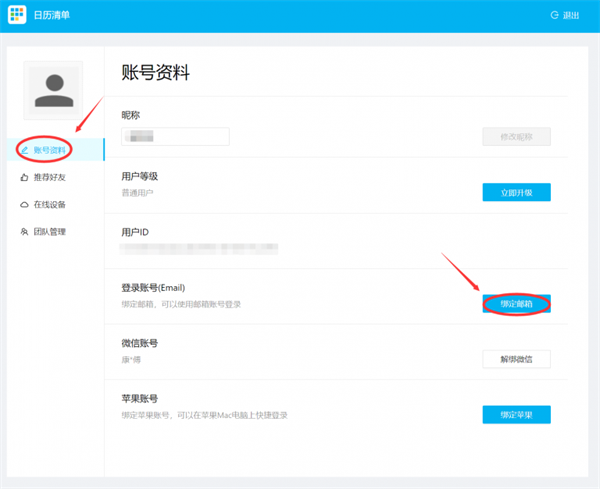
Task: Select the 账号资料 sidebar tab
Action: pos(50,150)
